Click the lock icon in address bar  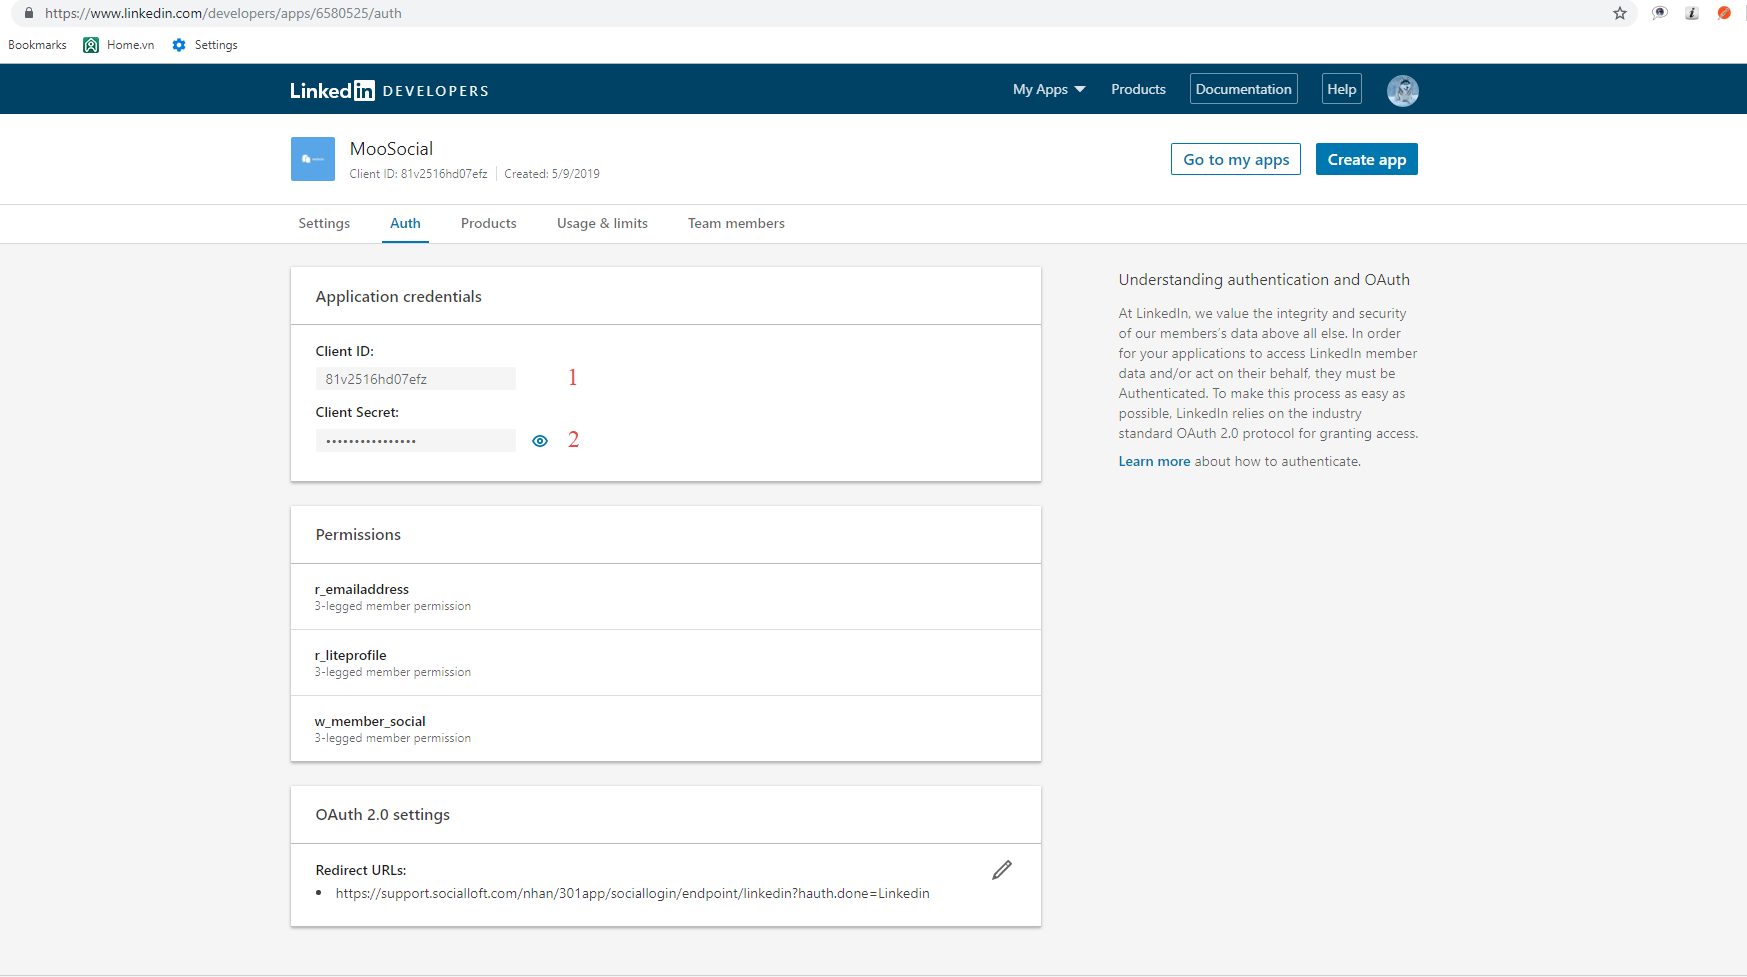tap(29, 13)
